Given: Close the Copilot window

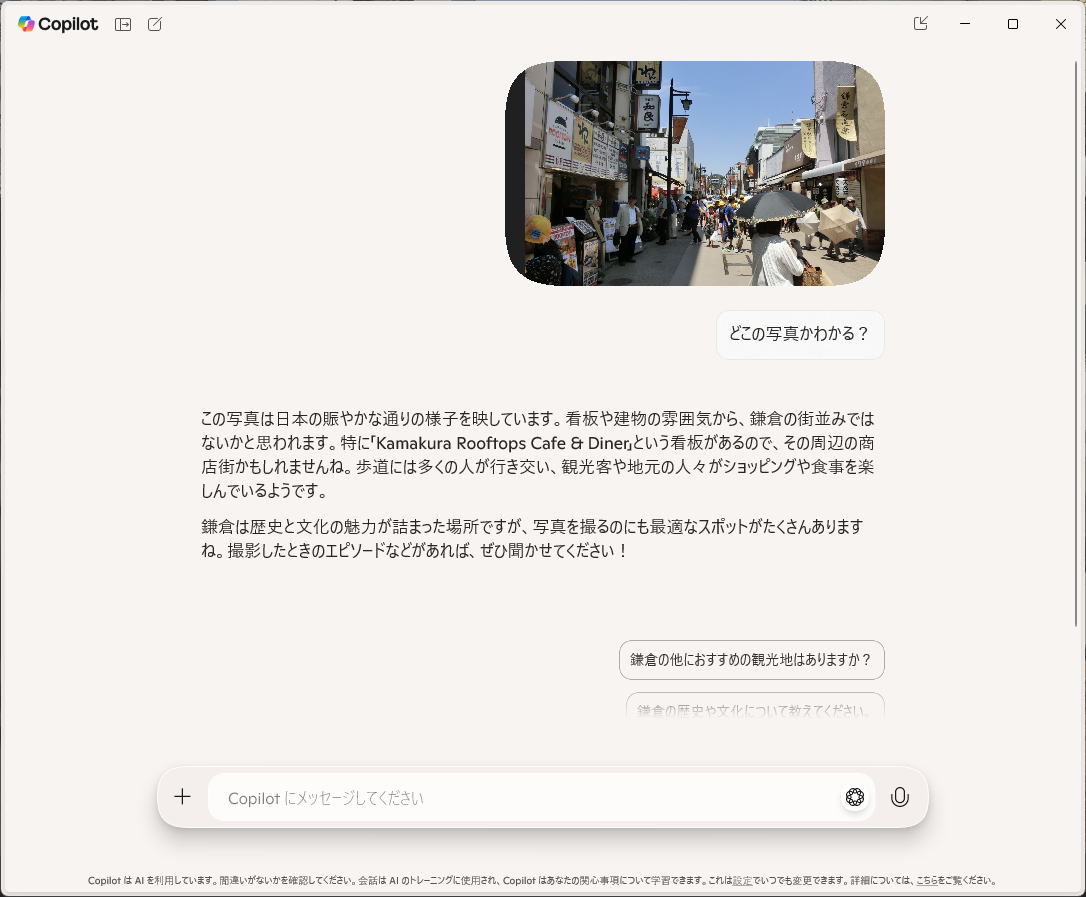Looking at the screenshot, I should pos(1061,23).
